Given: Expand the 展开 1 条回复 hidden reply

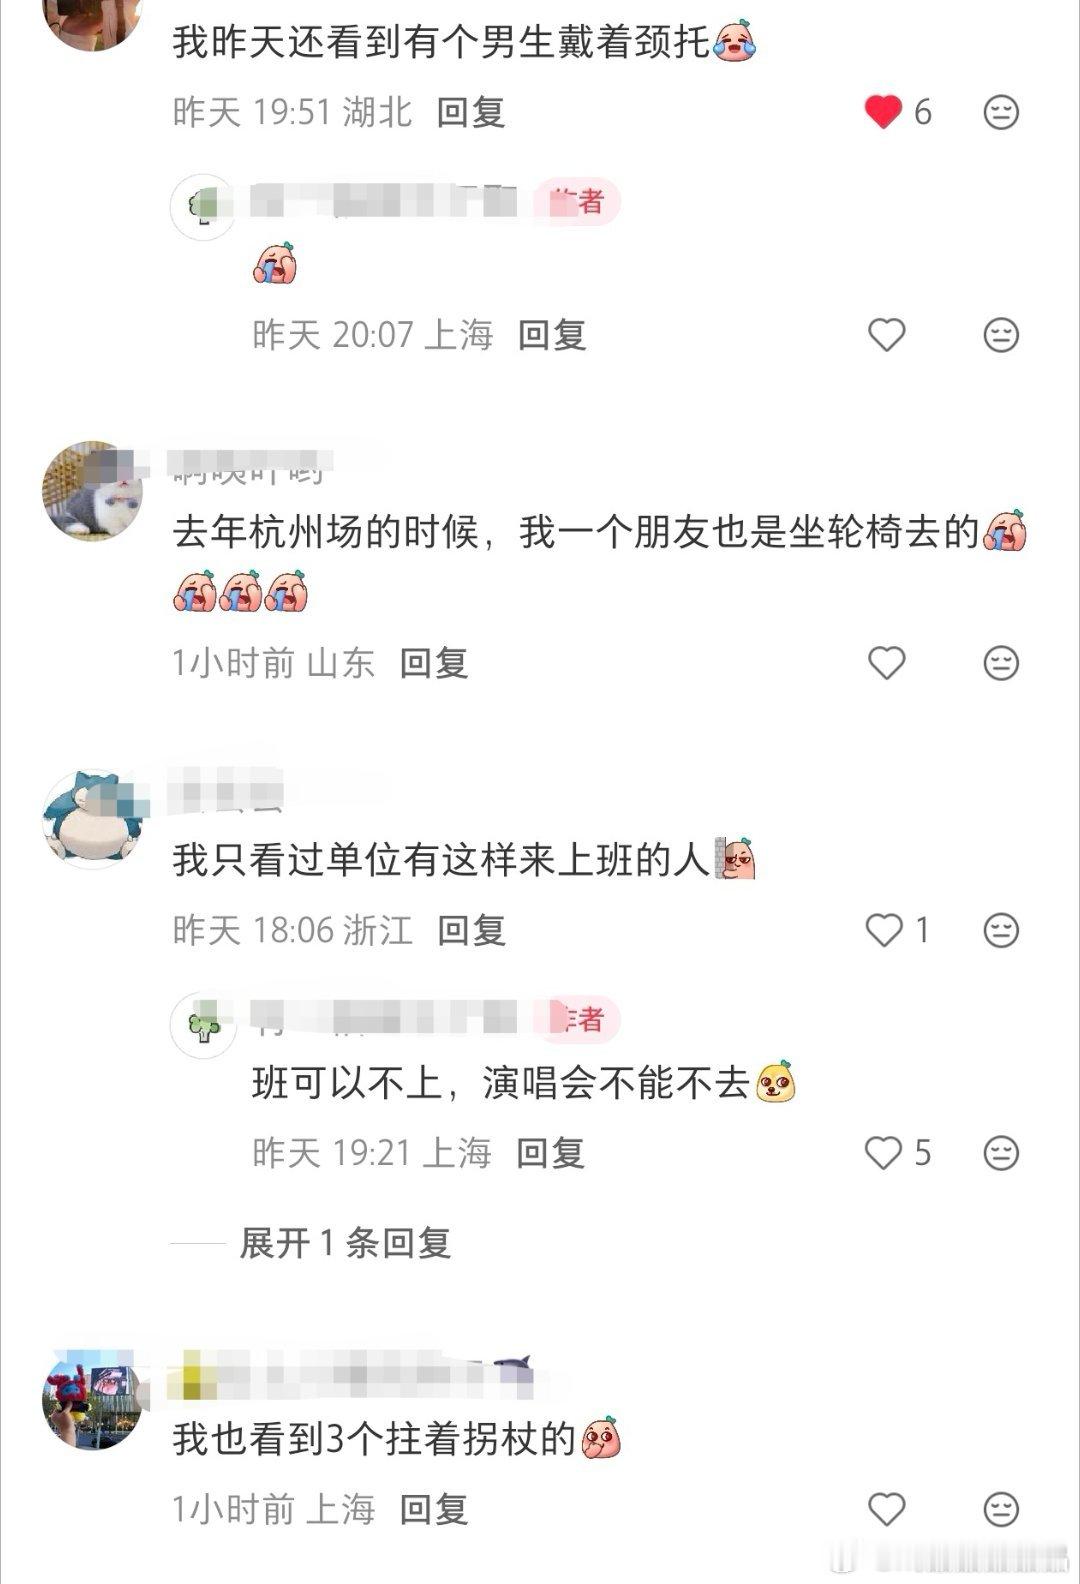Looking at the screenshot, I should pos(345,1243).
